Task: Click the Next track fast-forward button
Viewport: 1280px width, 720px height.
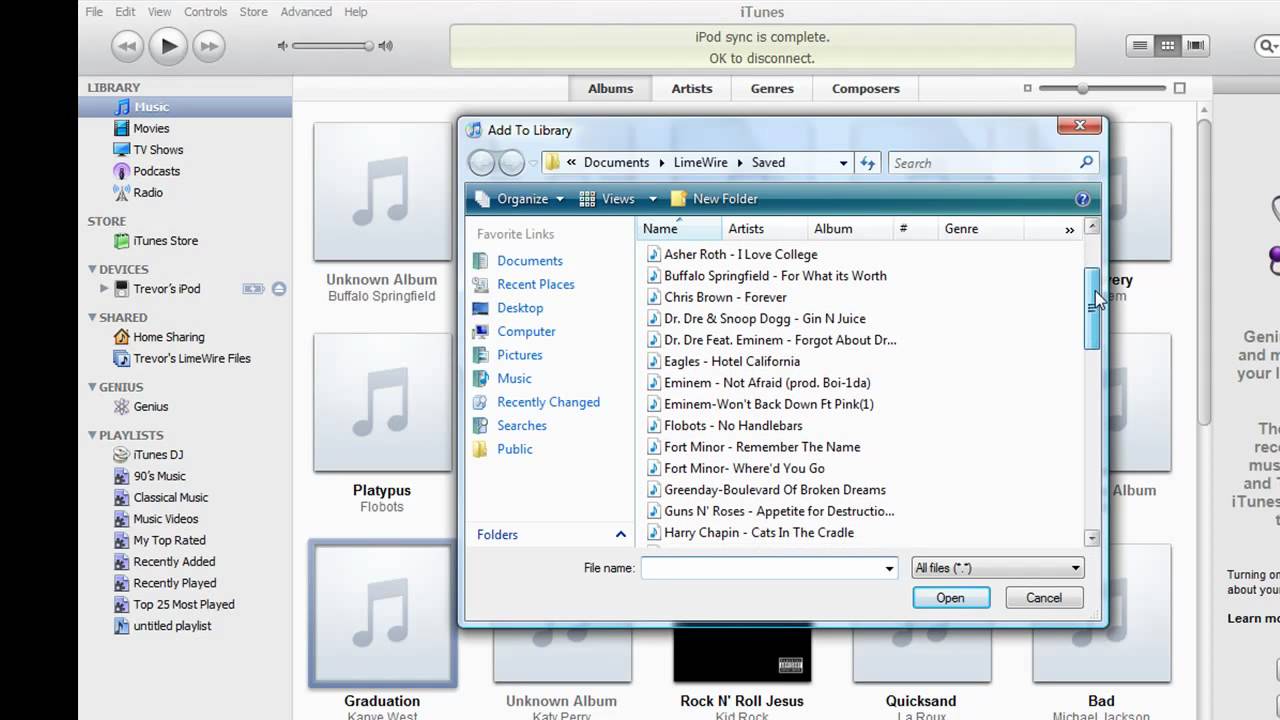Action: click(208, 45)
